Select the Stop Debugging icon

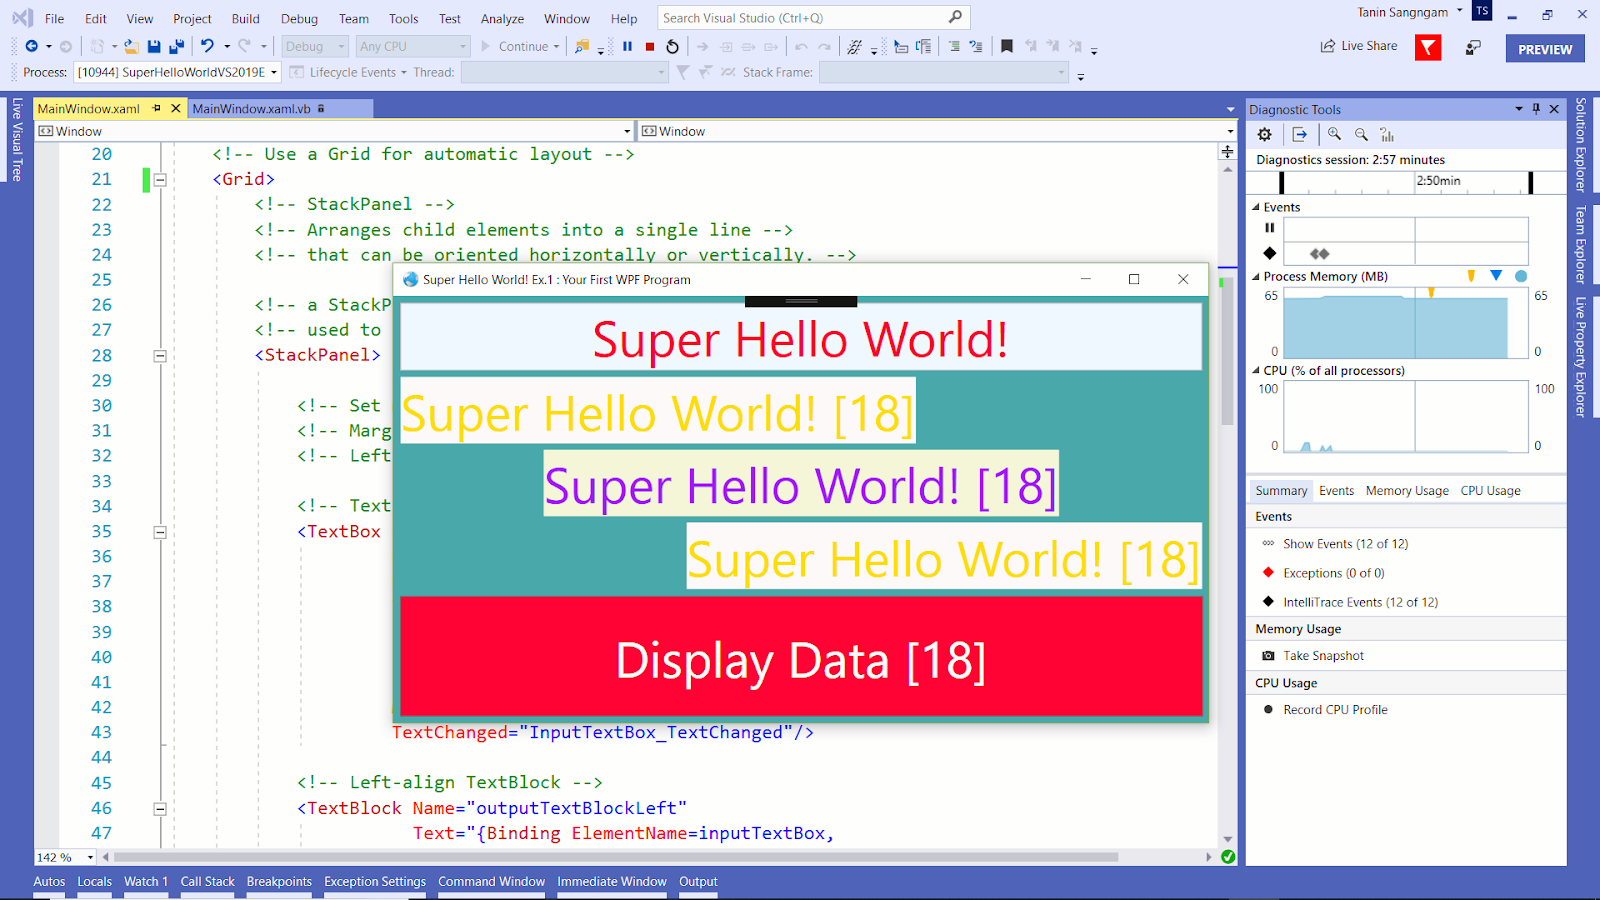click(x=649, y=46)
